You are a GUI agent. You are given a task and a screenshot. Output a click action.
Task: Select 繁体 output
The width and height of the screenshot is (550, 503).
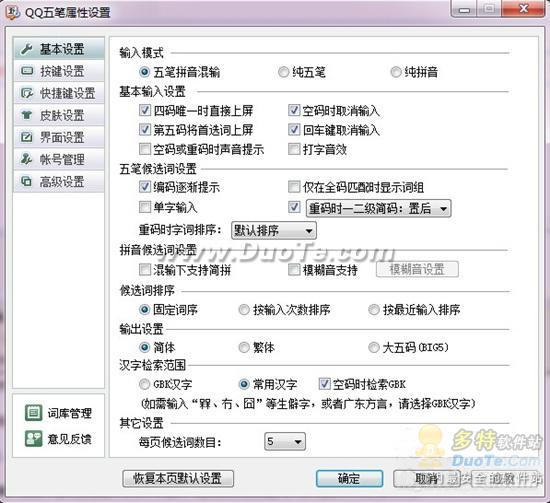pos(244,347)
